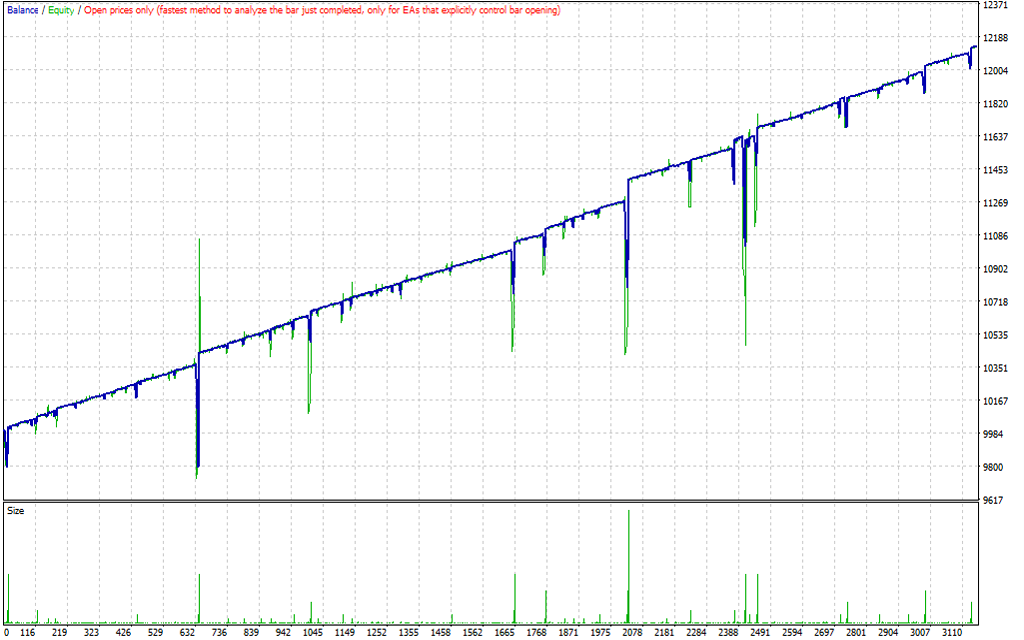Click the 2078 mark on the horizontal axis
Viewport: 1024px width, 640px height.
click(633, 633)
